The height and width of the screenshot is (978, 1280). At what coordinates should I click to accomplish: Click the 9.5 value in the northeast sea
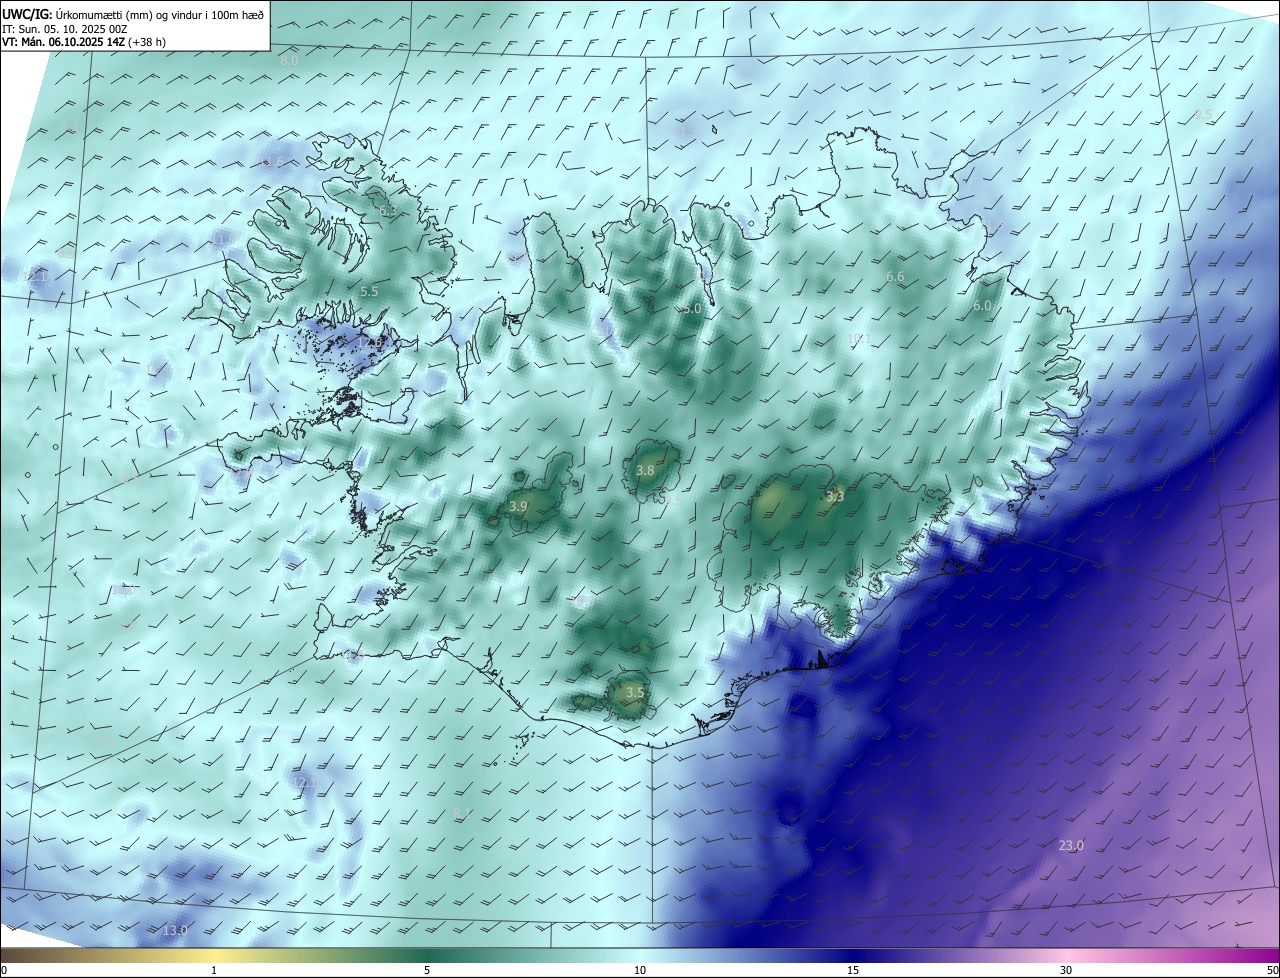click(x=1203, y=116)
